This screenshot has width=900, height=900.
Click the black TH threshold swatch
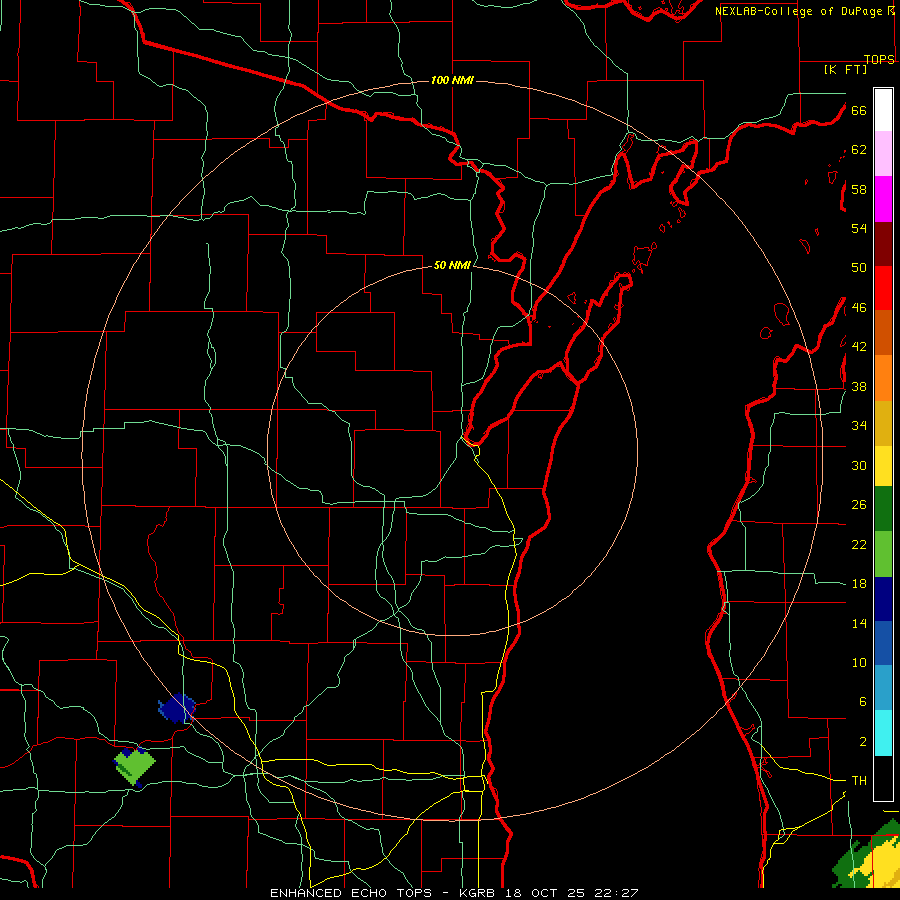point(883,778)
